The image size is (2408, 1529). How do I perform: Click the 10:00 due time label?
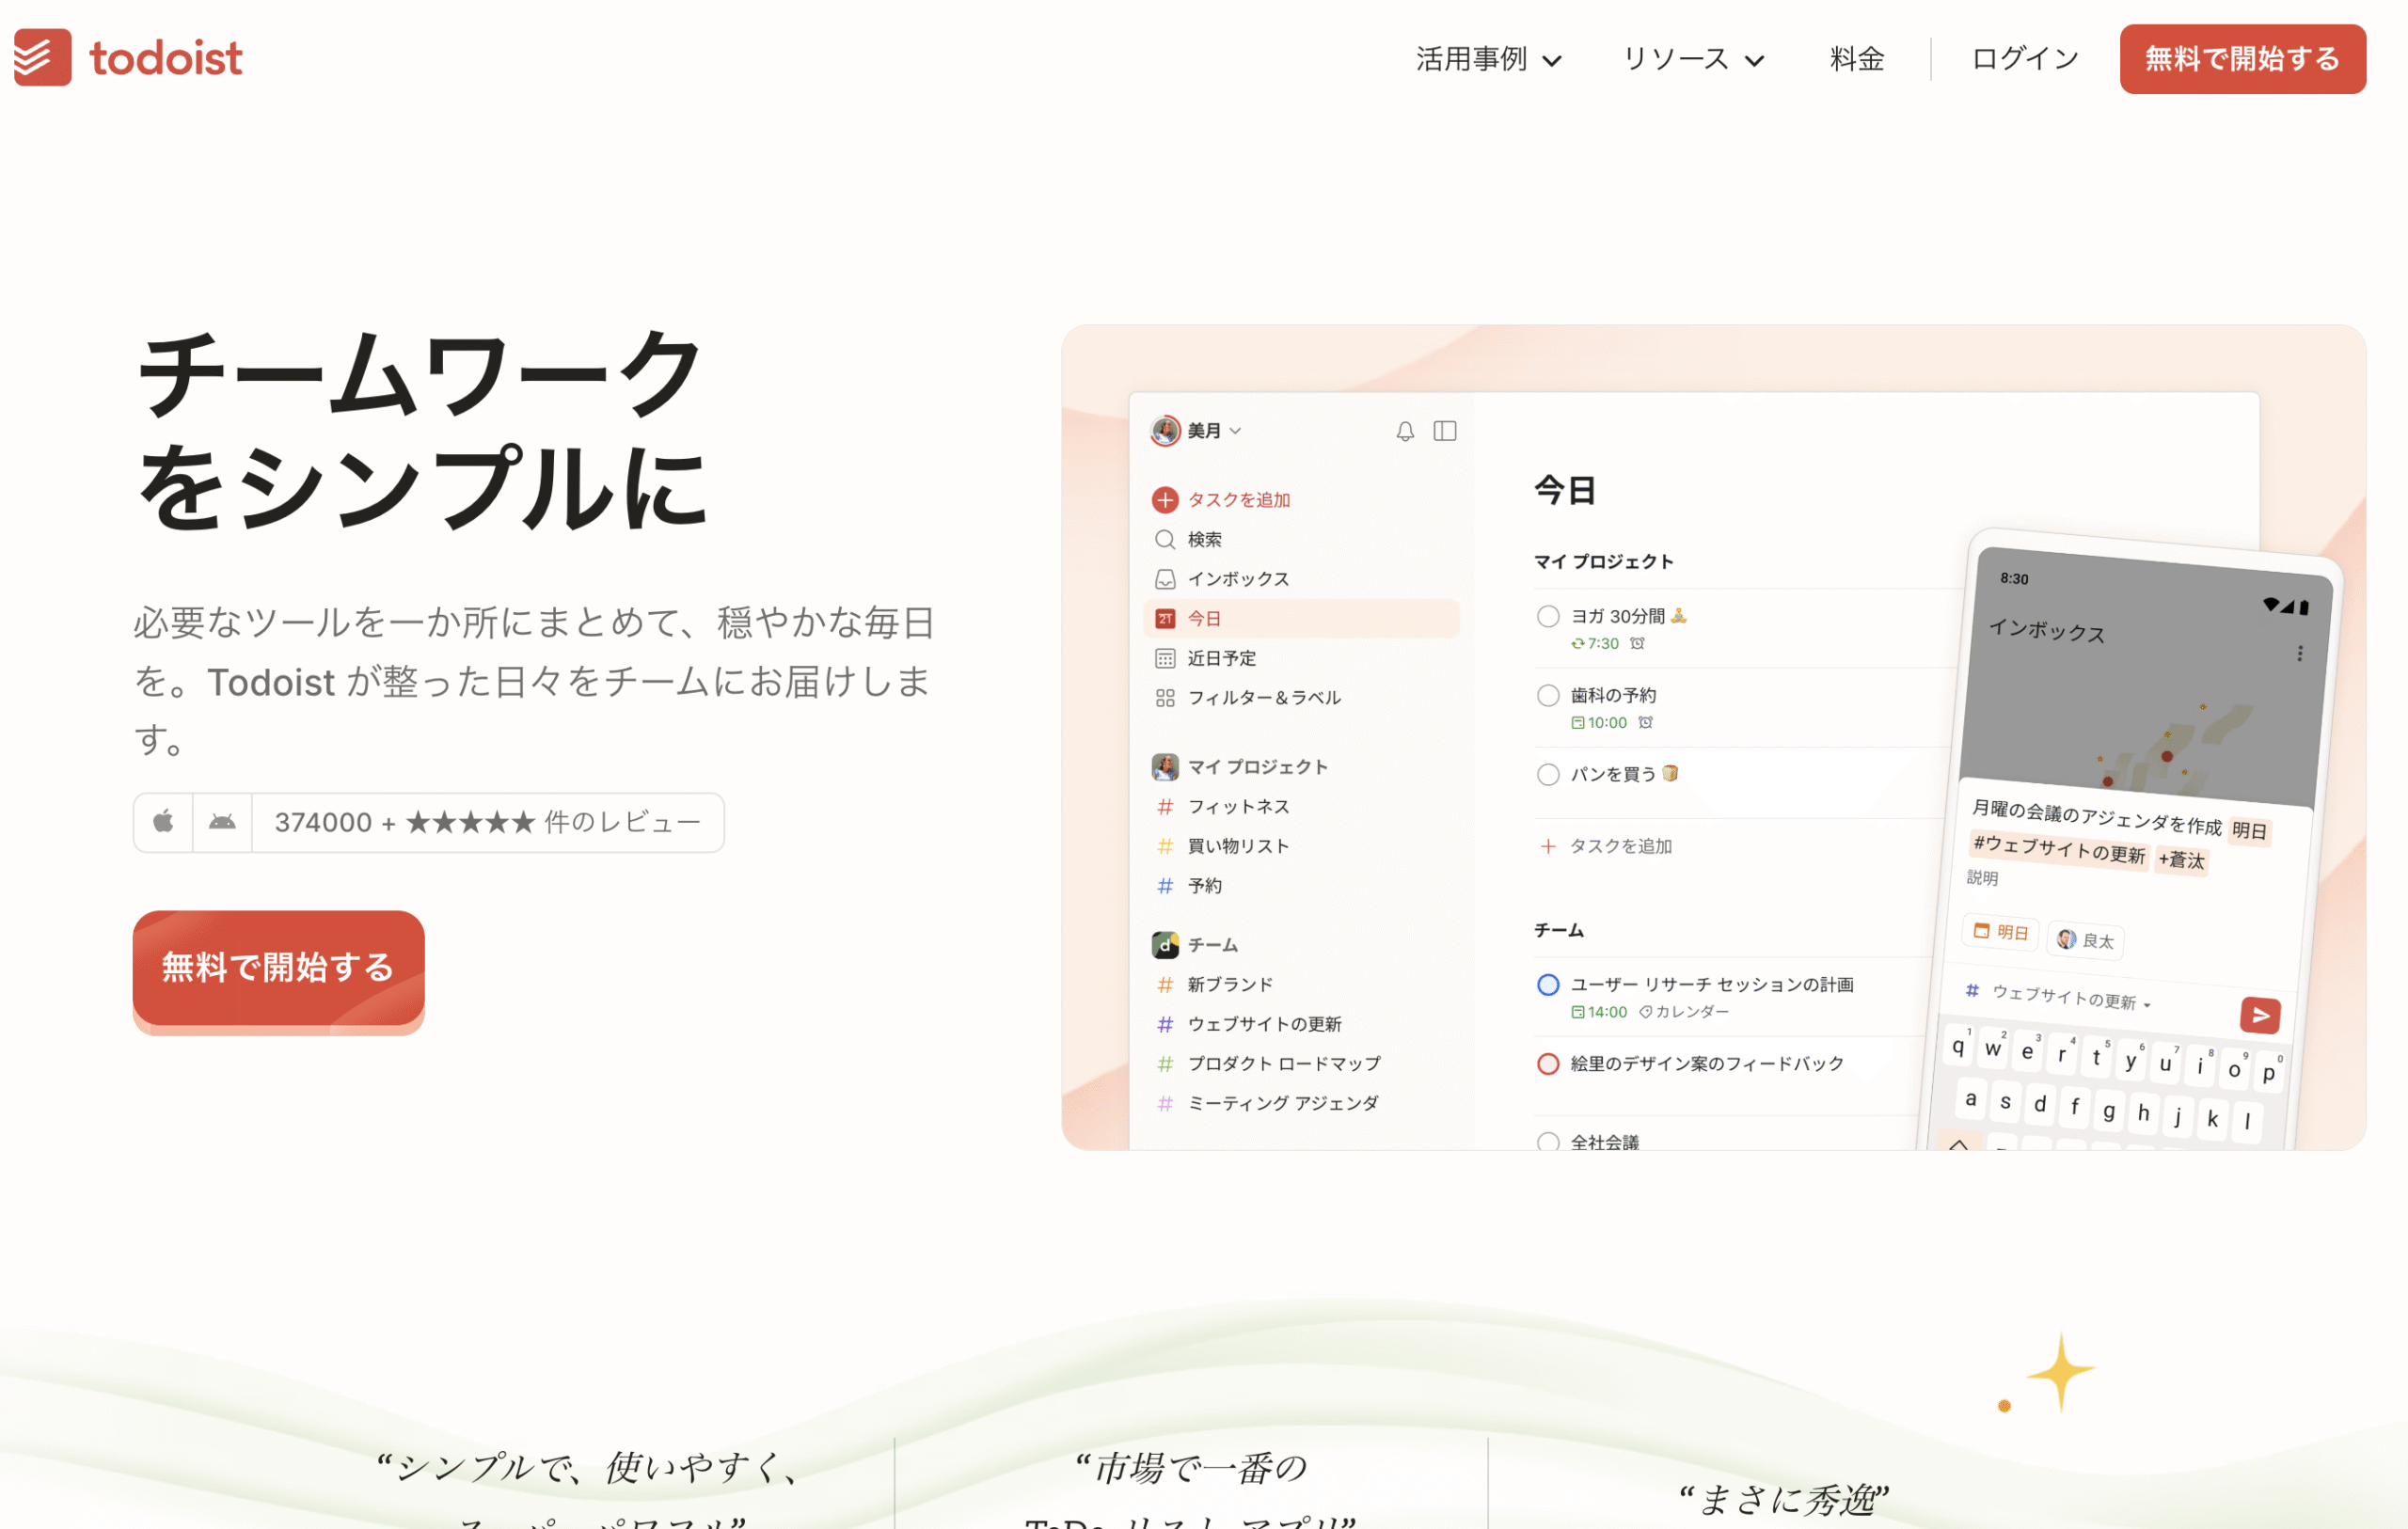tap(1599, 722)
